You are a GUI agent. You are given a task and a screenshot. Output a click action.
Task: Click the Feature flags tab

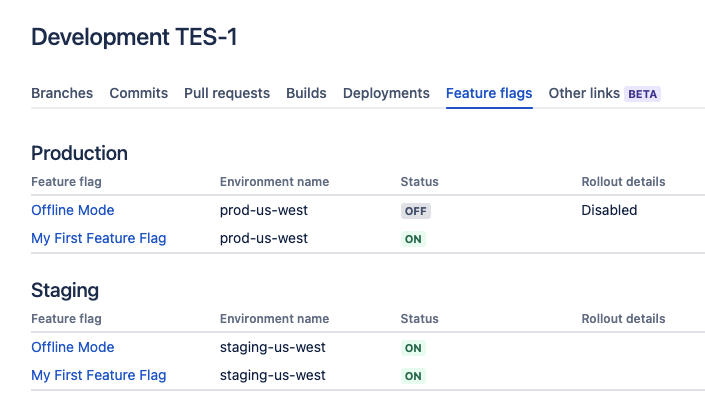click(489, 93)
